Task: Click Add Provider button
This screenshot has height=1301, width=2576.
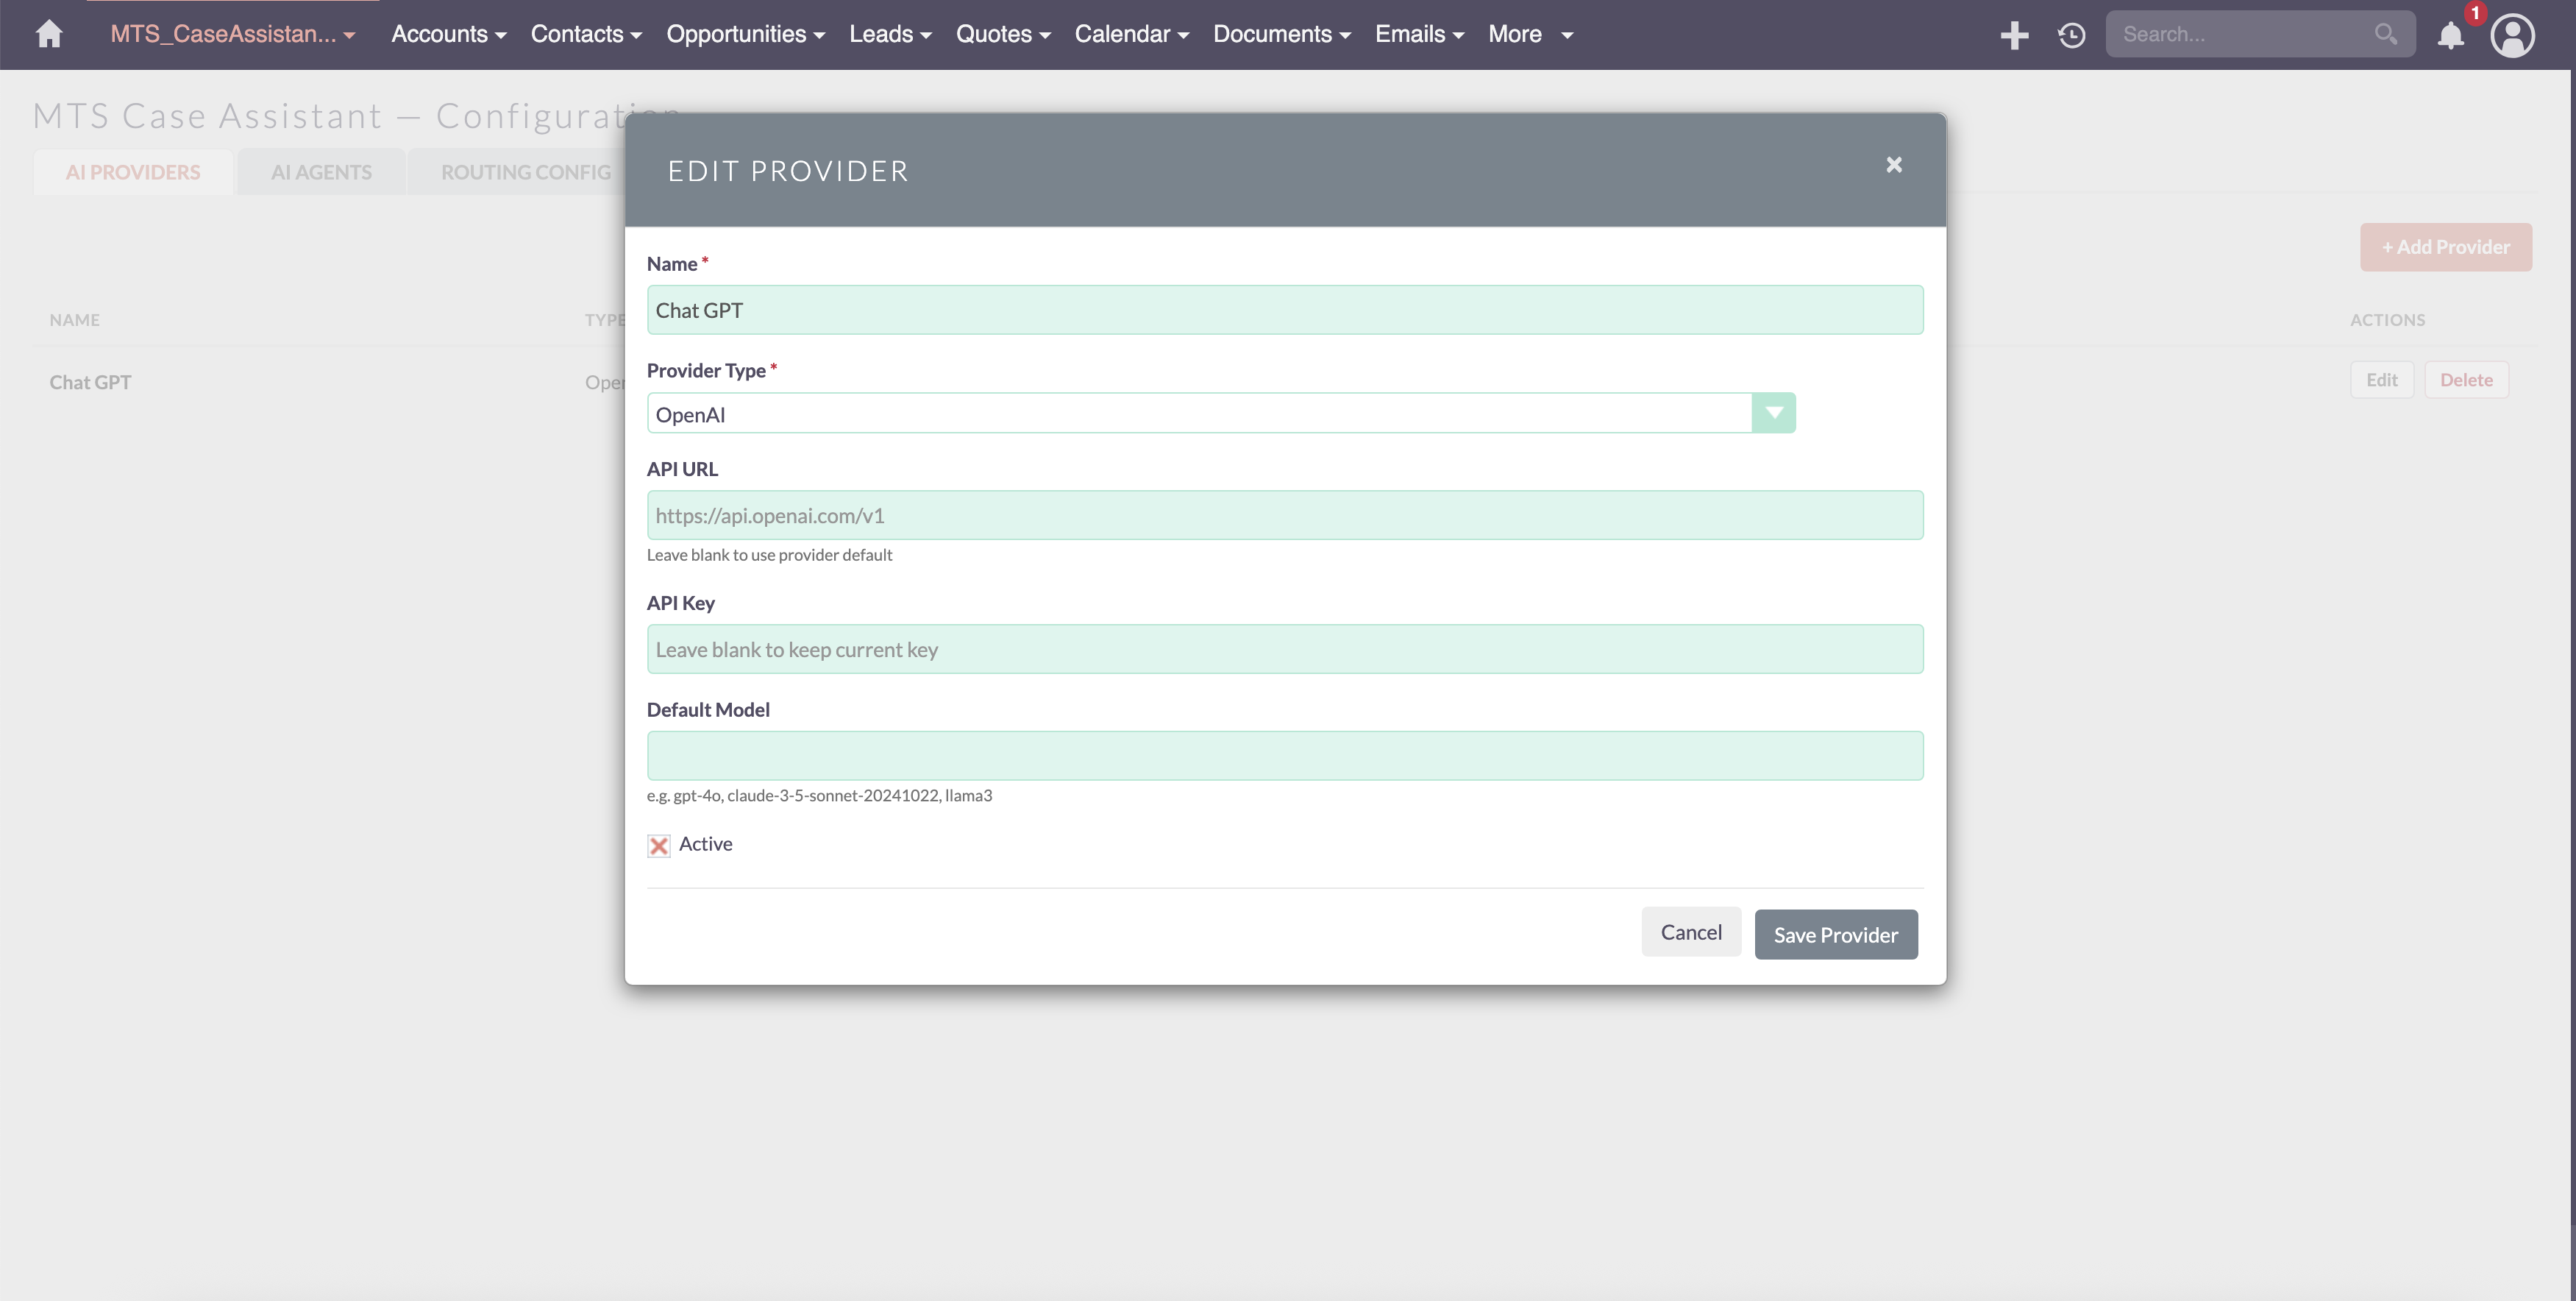Action: [2446, 246]
